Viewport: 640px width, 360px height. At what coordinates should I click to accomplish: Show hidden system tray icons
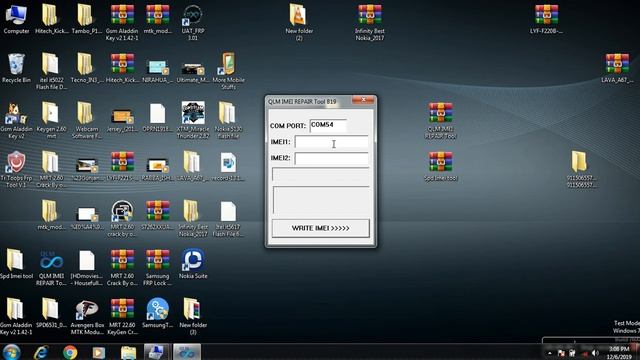[549, 353]
